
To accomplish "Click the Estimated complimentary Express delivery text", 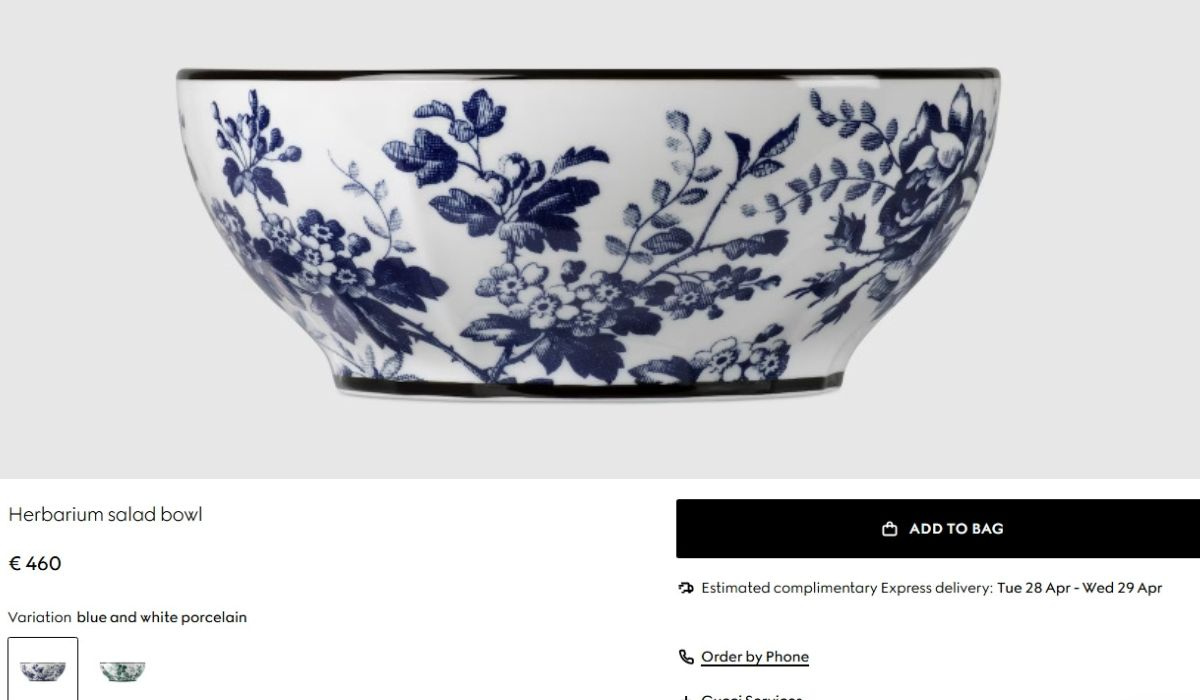I will click(847, 588).
